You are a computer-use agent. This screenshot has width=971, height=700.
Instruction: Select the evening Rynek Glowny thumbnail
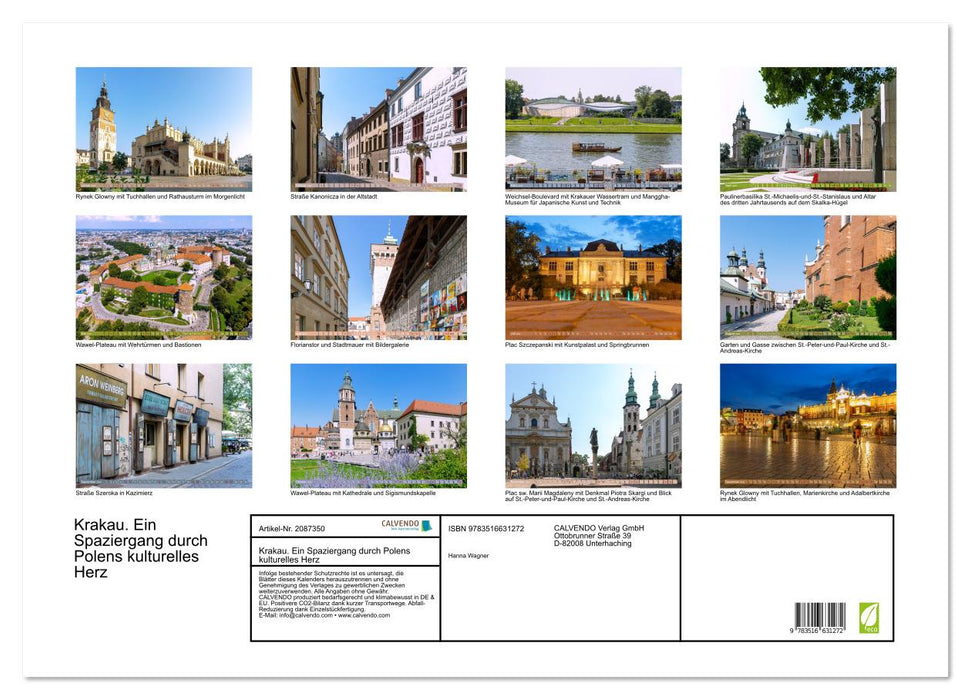tap(808, 425)
